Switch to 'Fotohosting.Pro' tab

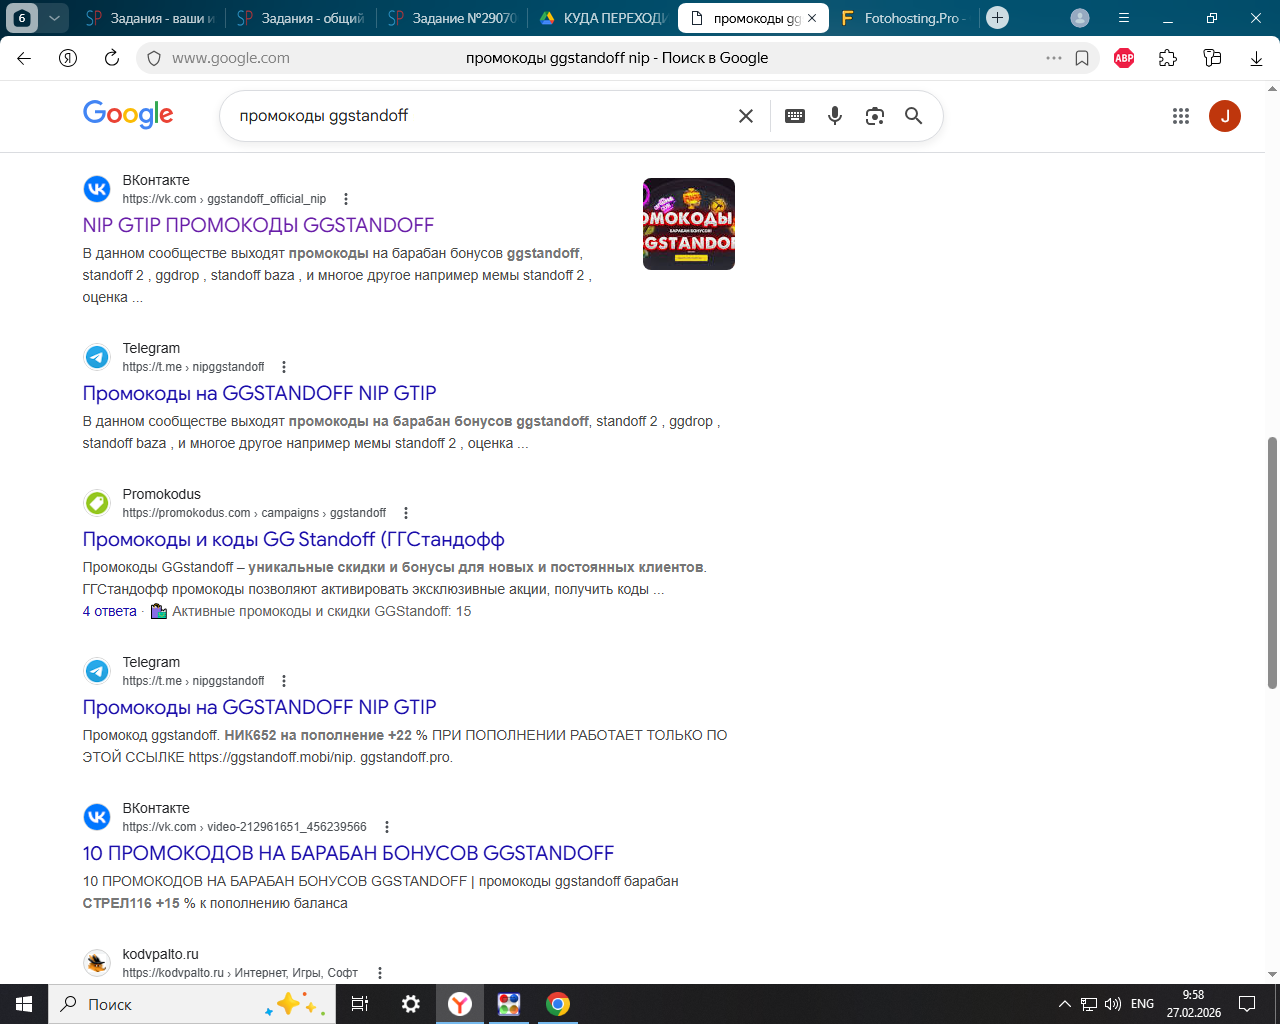point(903,18)
